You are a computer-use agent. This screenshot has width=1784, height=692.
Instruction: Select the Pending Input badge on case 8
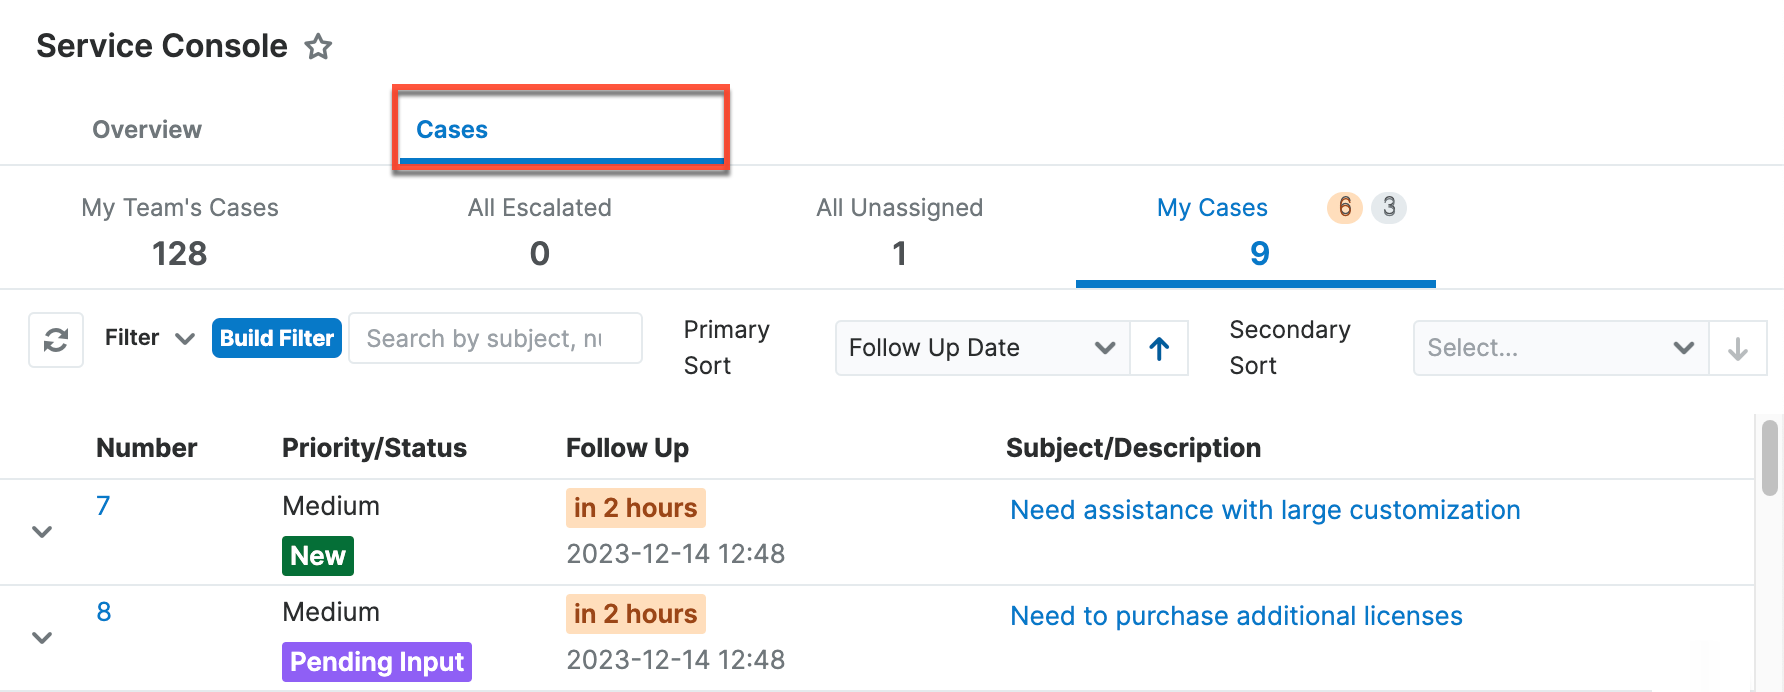[x=377, y=661]
